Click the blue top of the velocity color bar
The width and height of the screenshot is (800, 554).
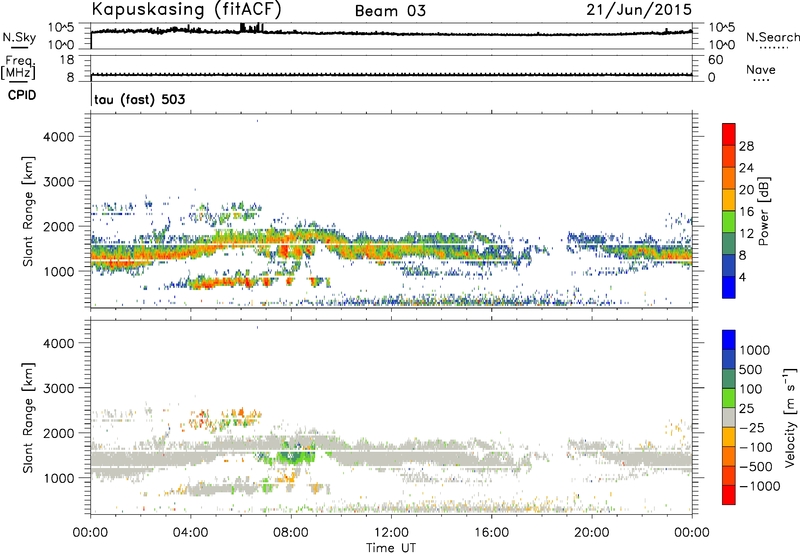(x=729, y=340)
